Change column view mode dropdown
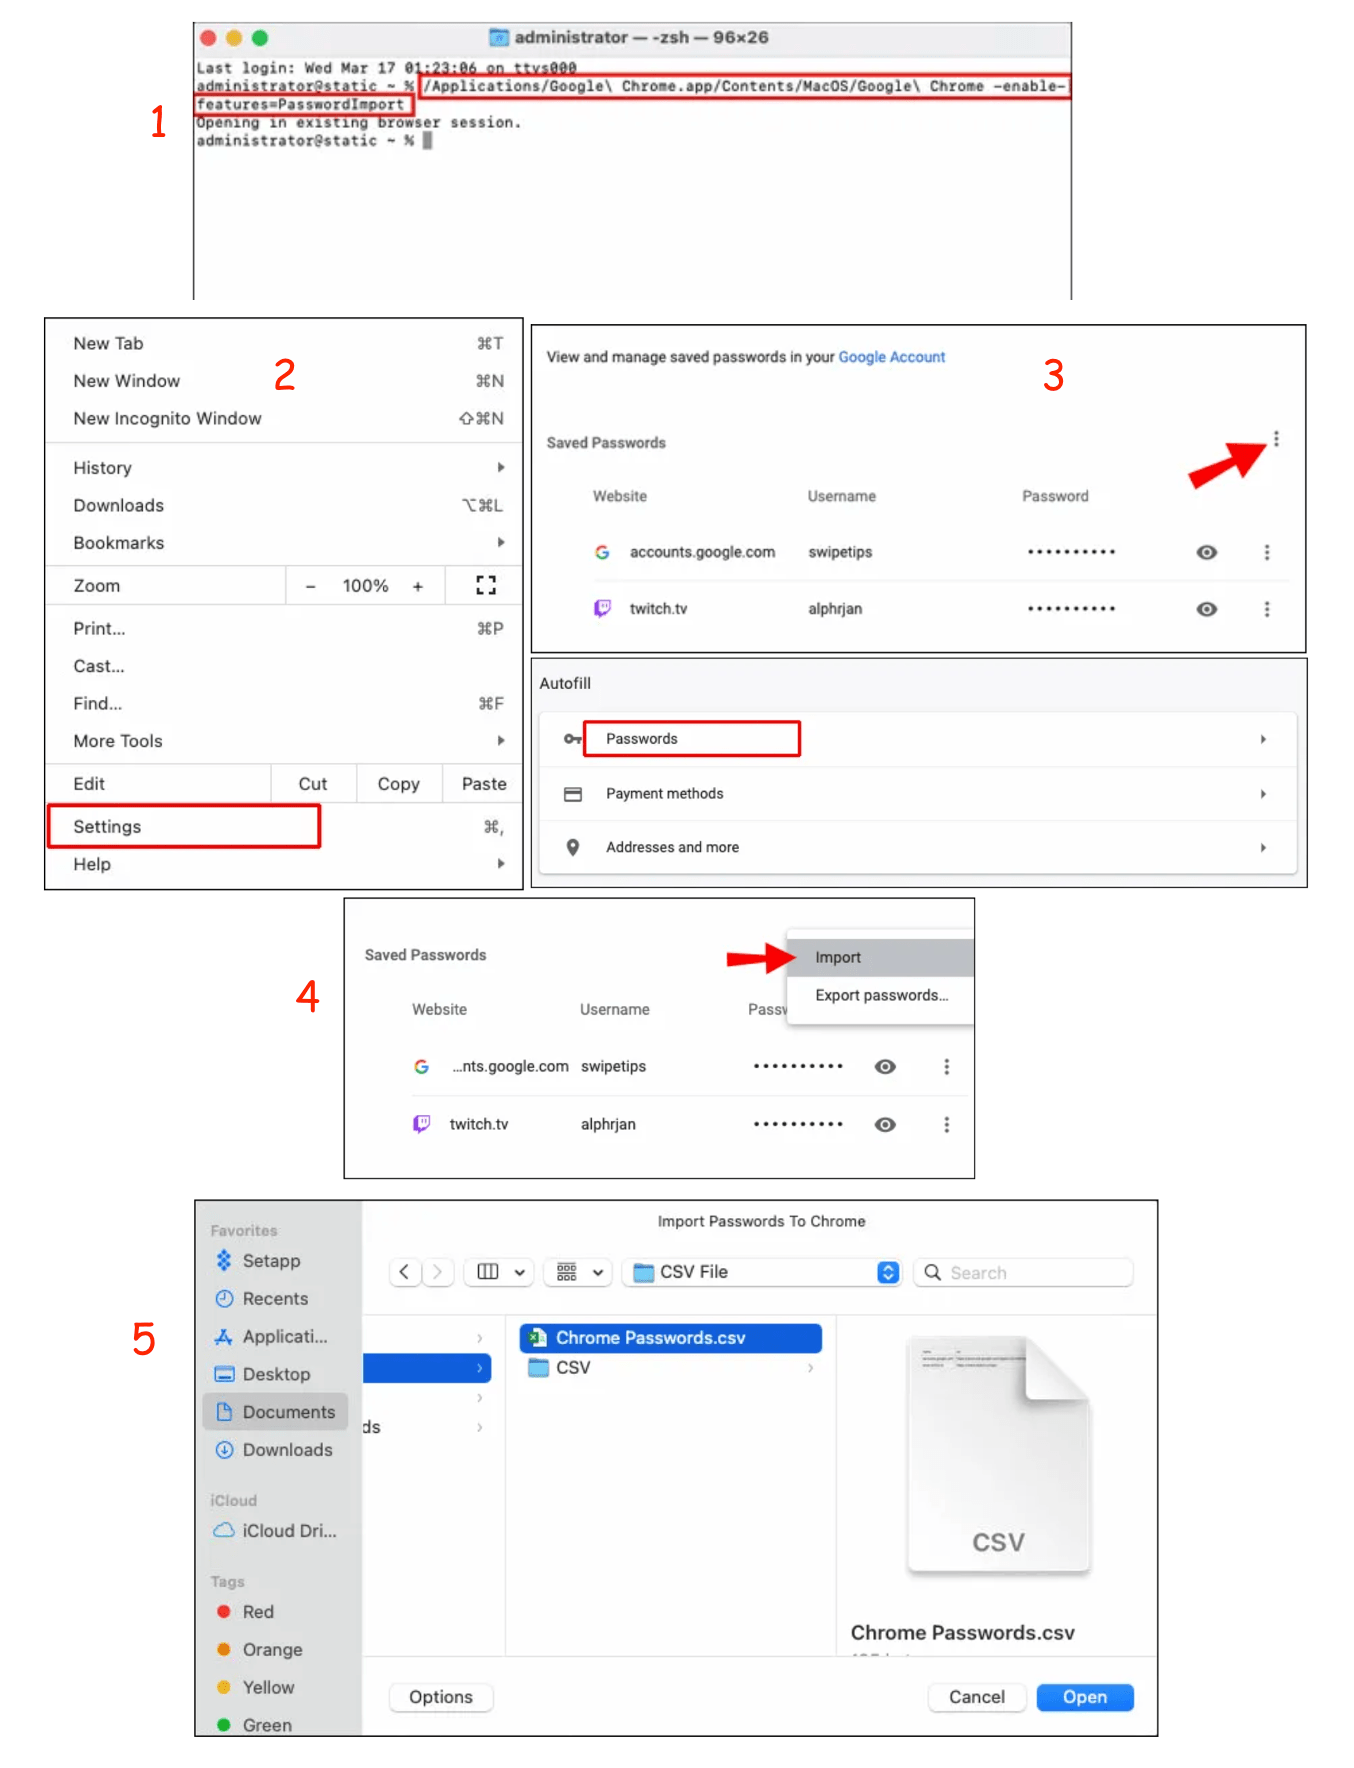1354x1768 pixels. click(x=500, y=1272)
